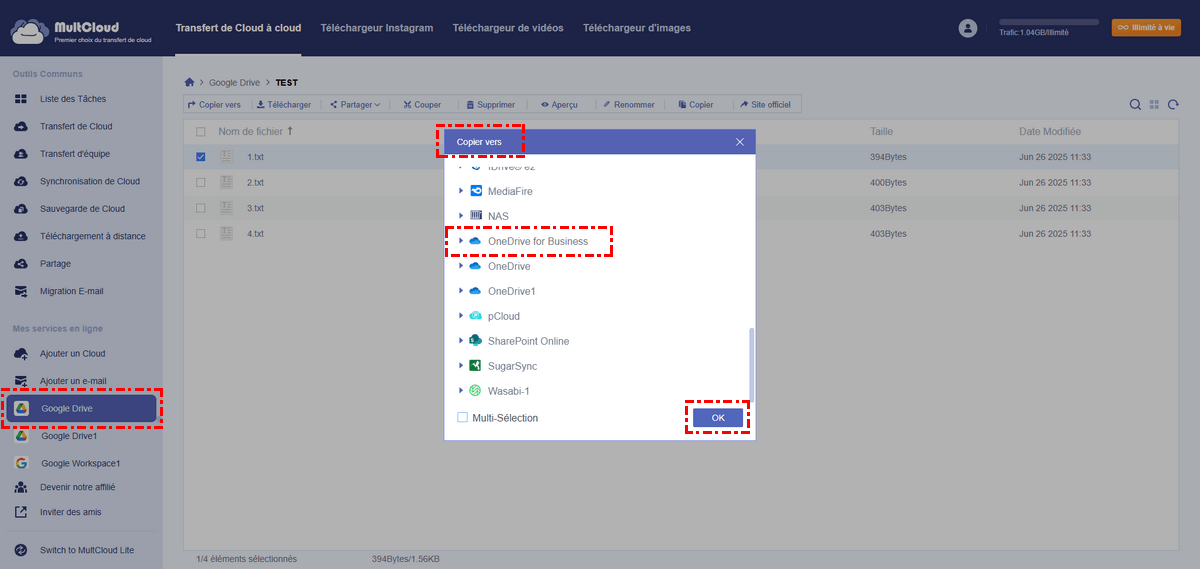Open Synchronisation de Cloud sidebar item
The image size is (1200, 569).
[90, 182]
